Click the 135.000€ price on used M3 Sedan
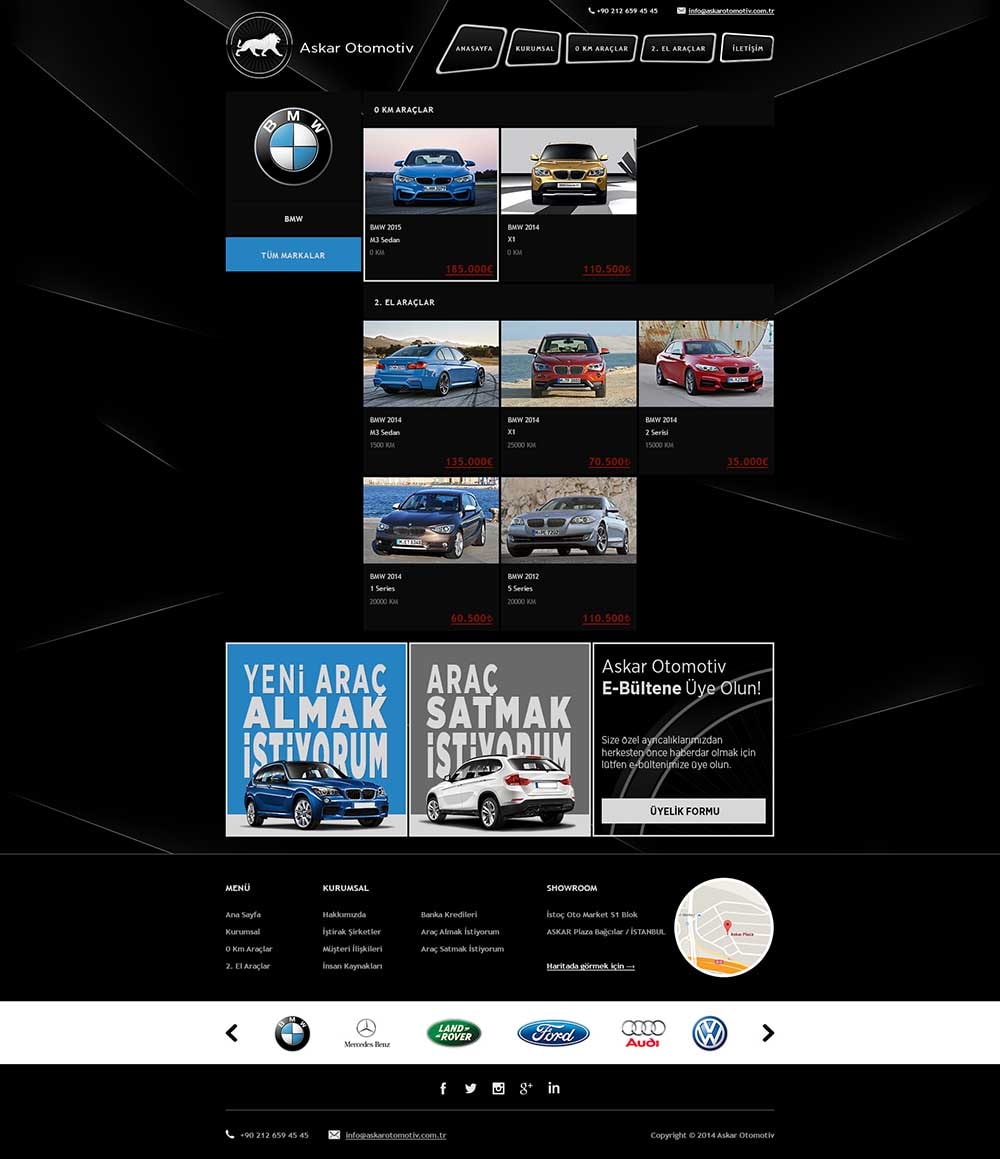The image size is (1000, 1159). [469, 462]
